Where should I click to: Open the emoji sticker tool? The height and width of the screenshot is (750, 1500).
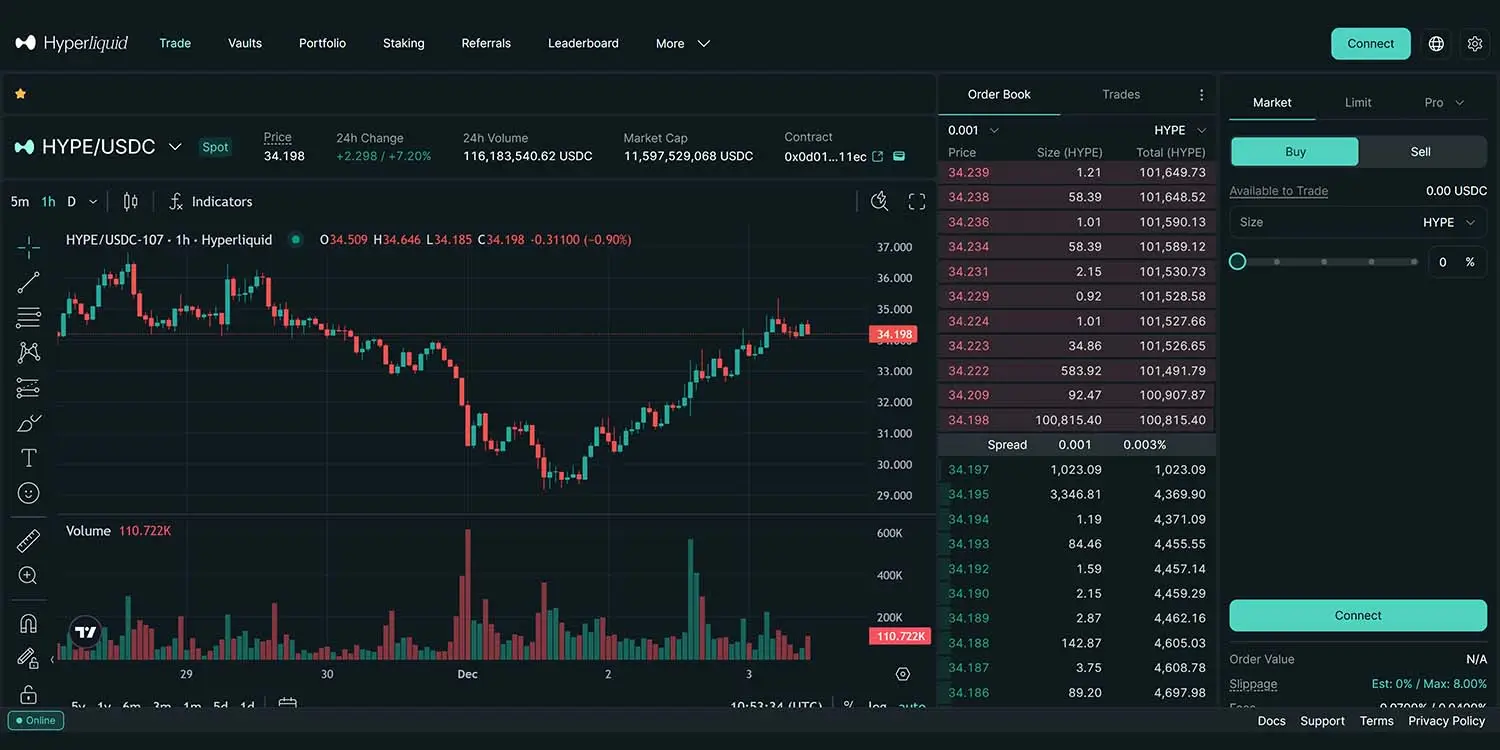click(28, 493)
